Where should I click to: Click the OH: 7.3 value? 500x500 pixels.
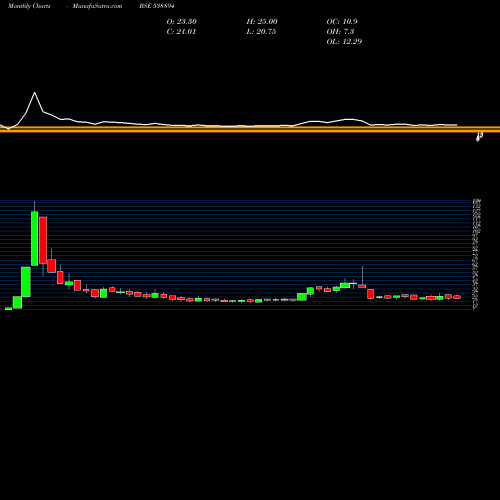point(340,32)
